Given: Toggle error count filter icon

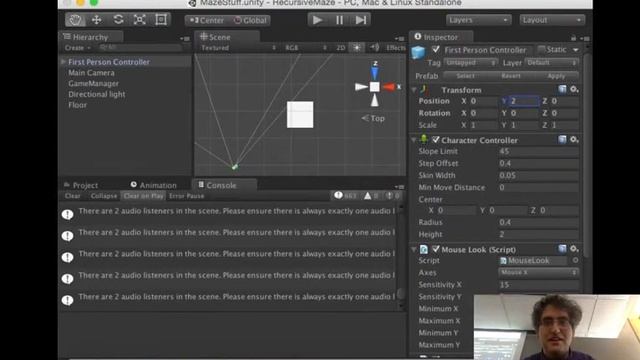Looking at the screenshot, I should tap(393, 196).
